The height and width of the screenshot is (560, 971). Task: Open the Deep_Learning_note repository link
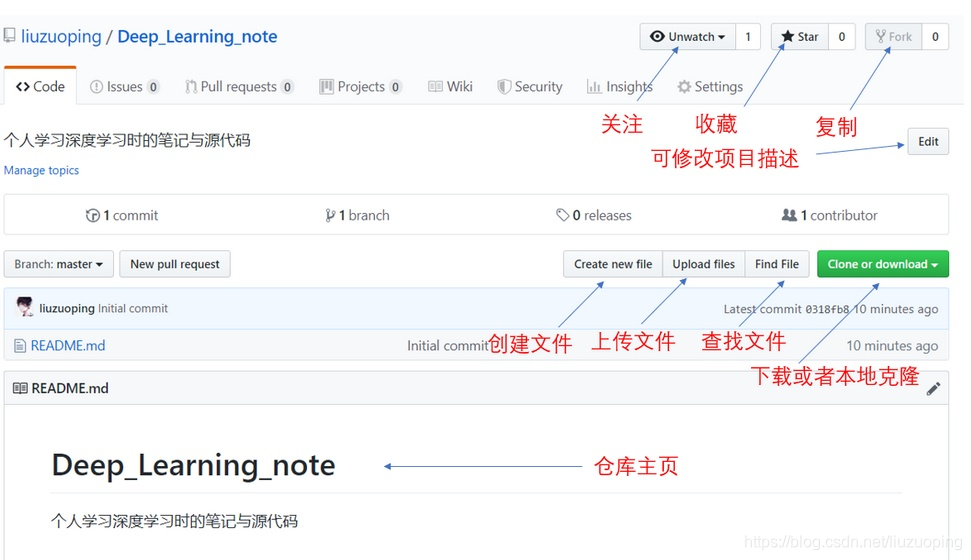198,37
